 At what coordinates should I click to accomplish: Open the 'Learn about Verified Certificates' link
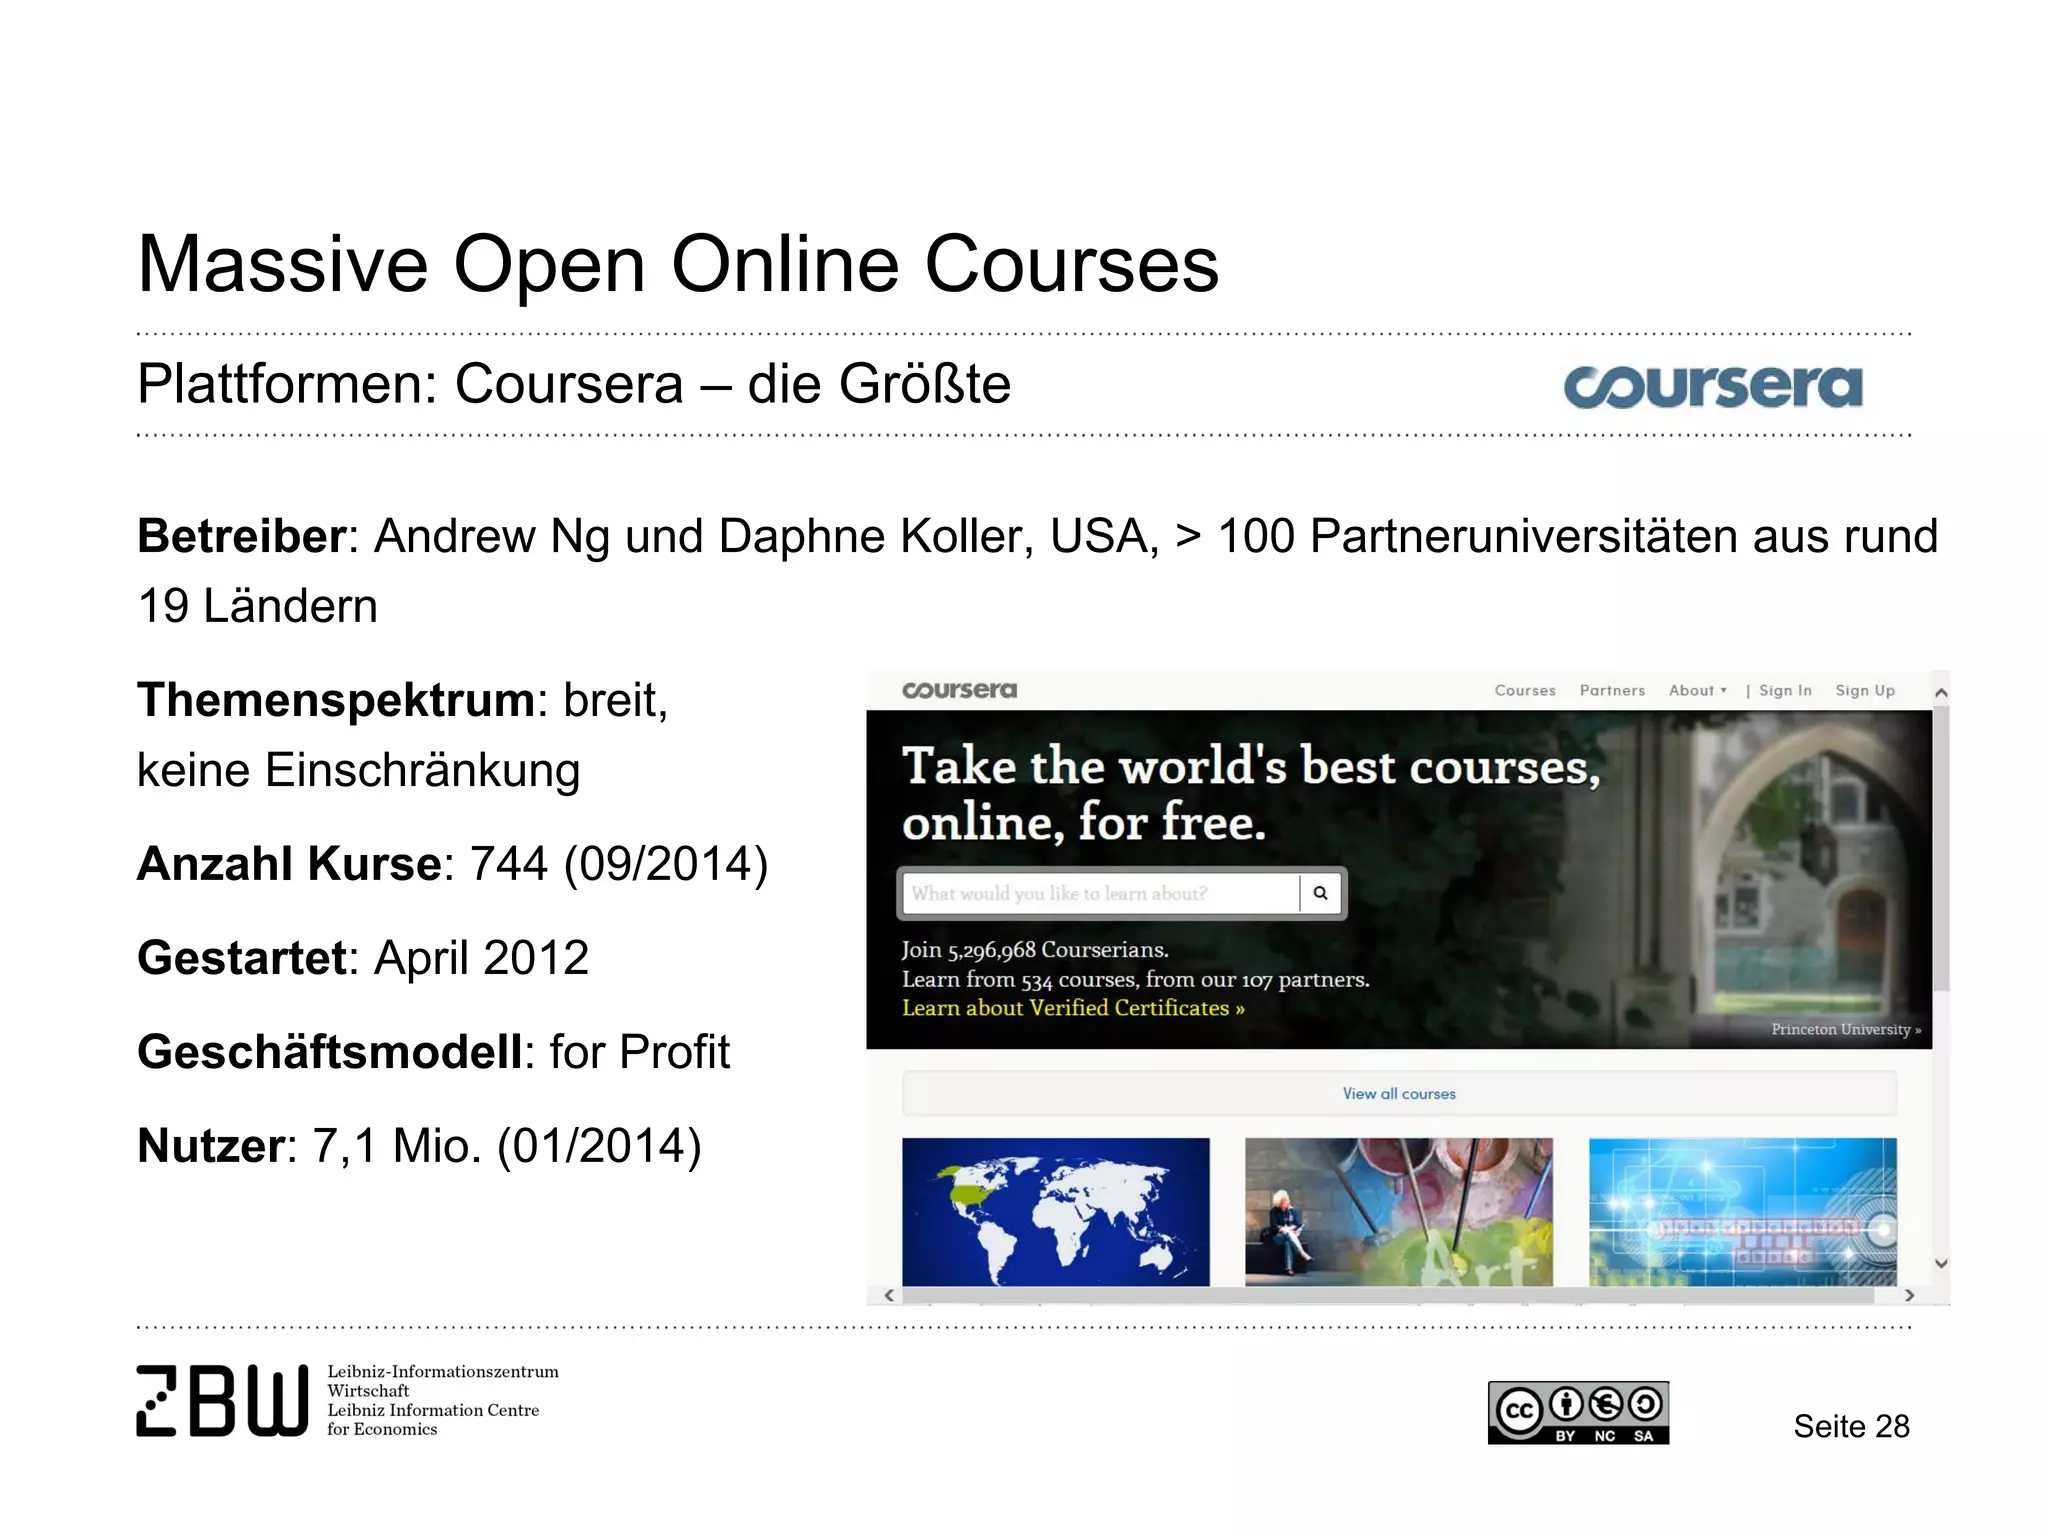pyautogui.click(x=1073, y=1008)
